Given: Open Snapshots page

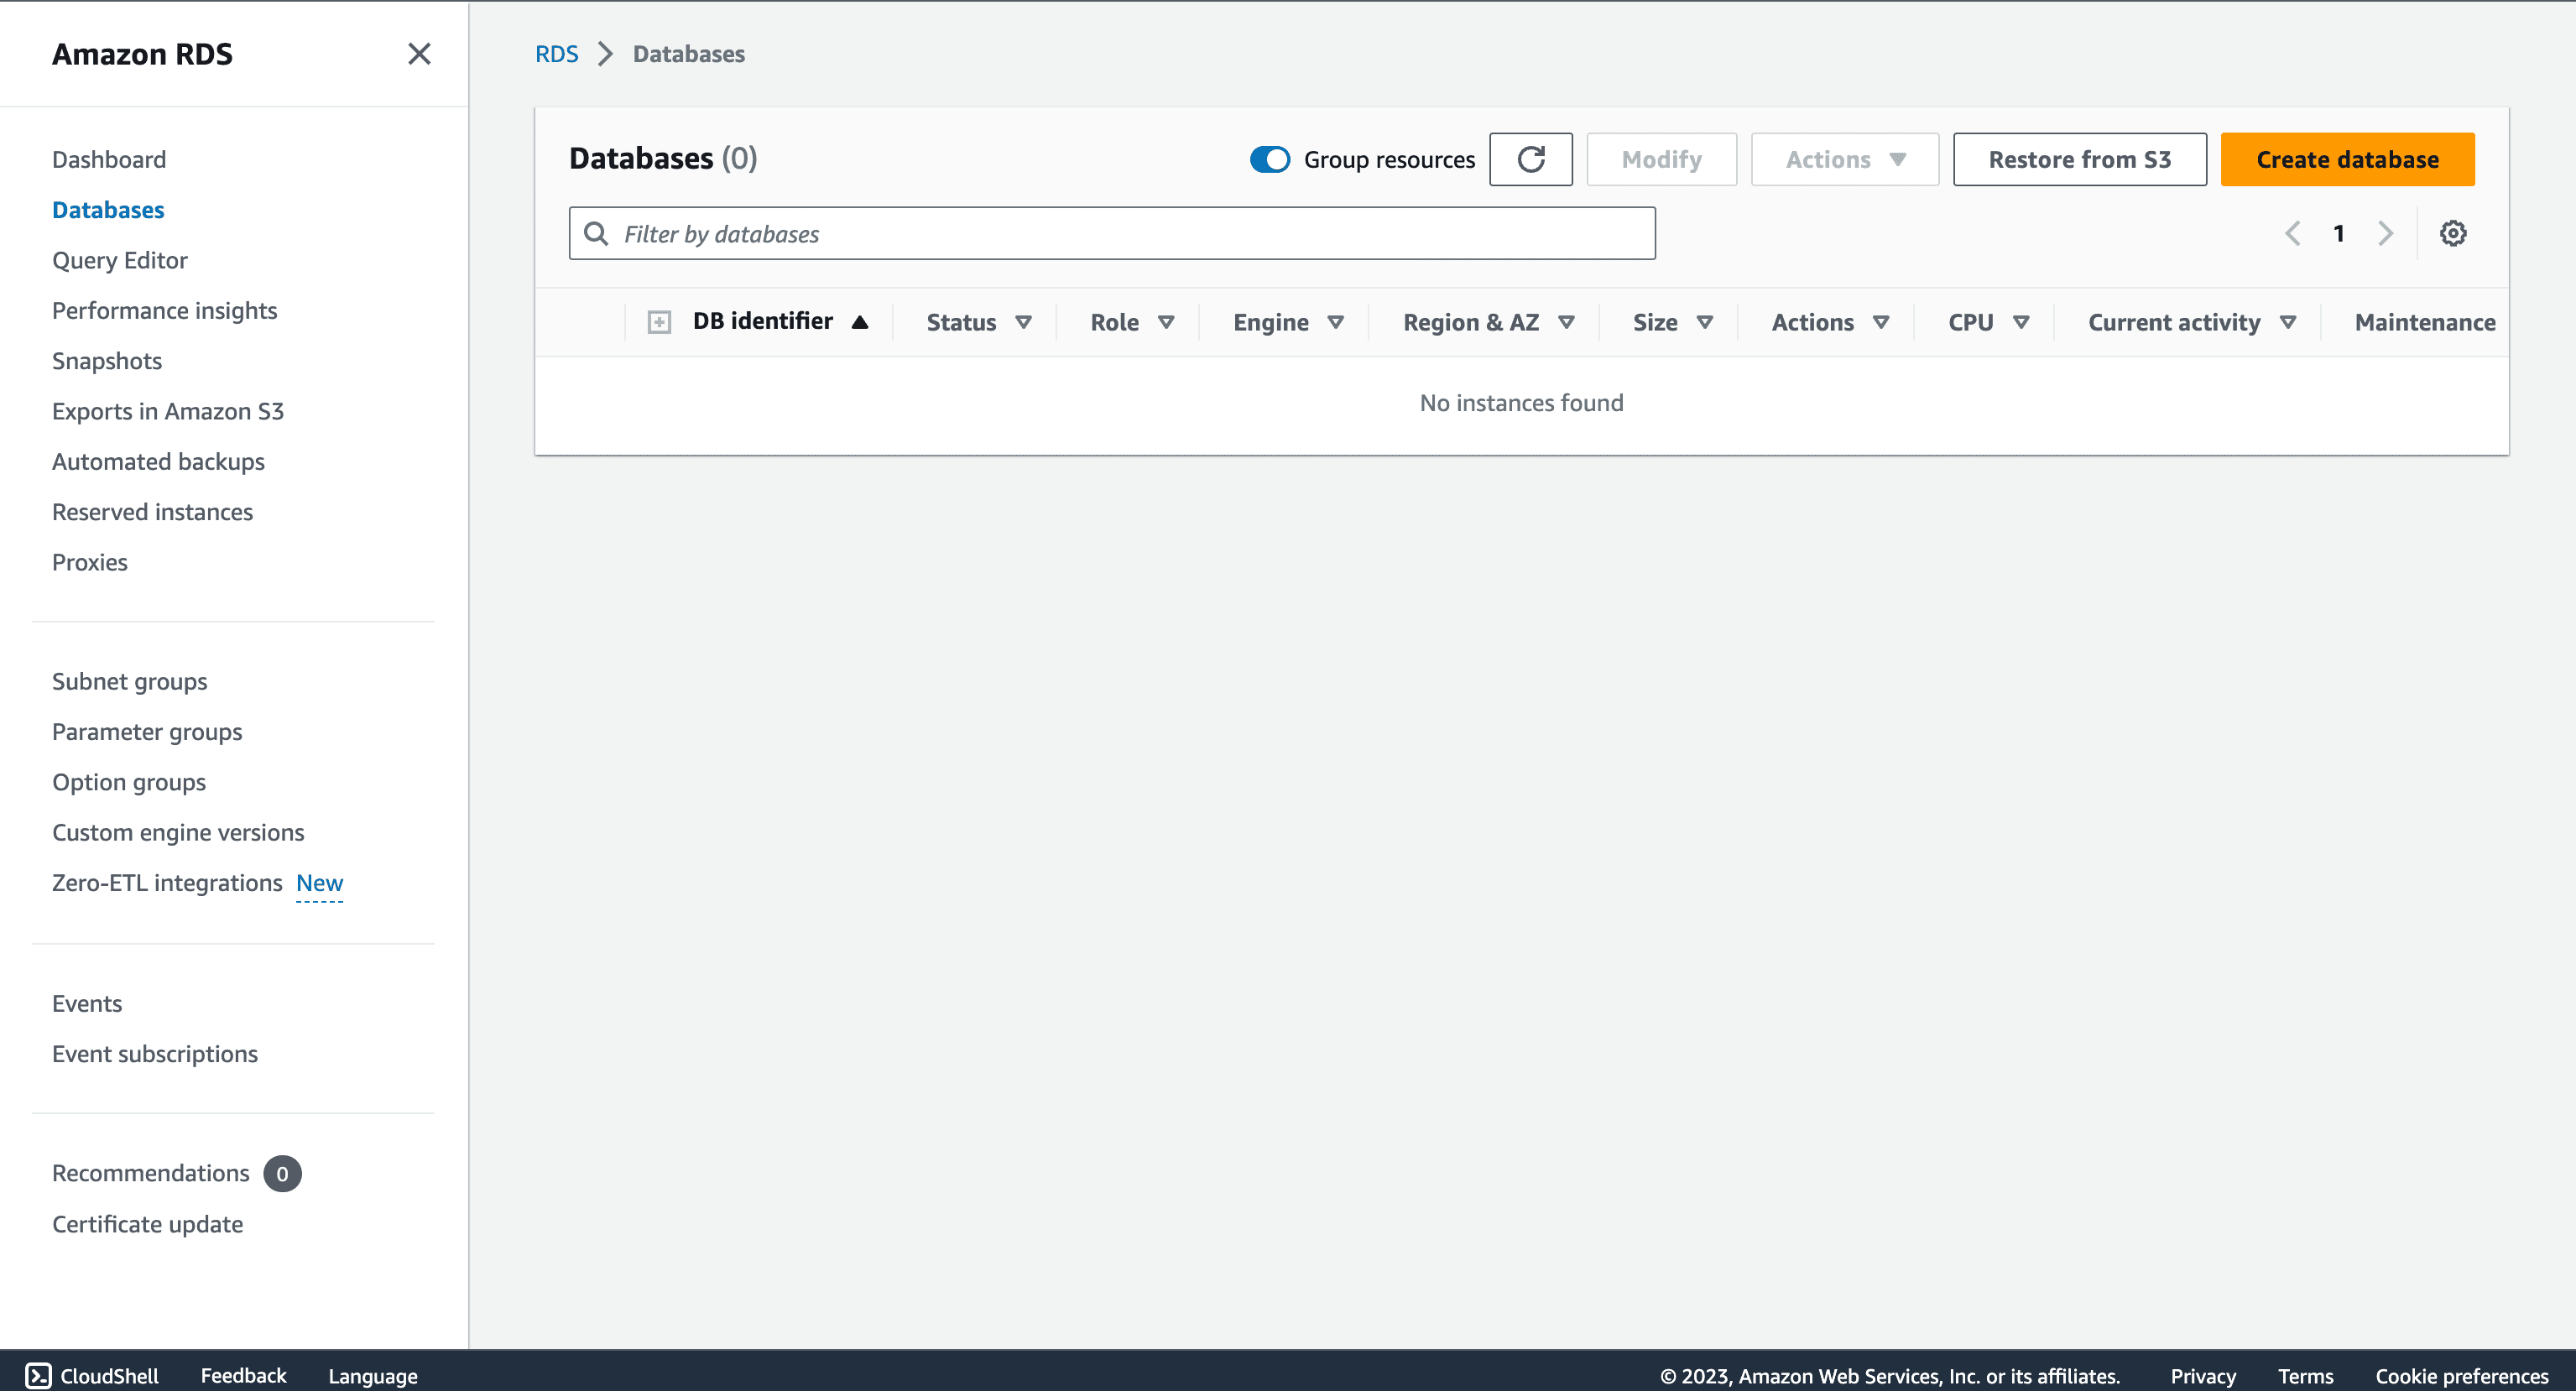Looking at the screenshot, I should click(x=107, y=361).
